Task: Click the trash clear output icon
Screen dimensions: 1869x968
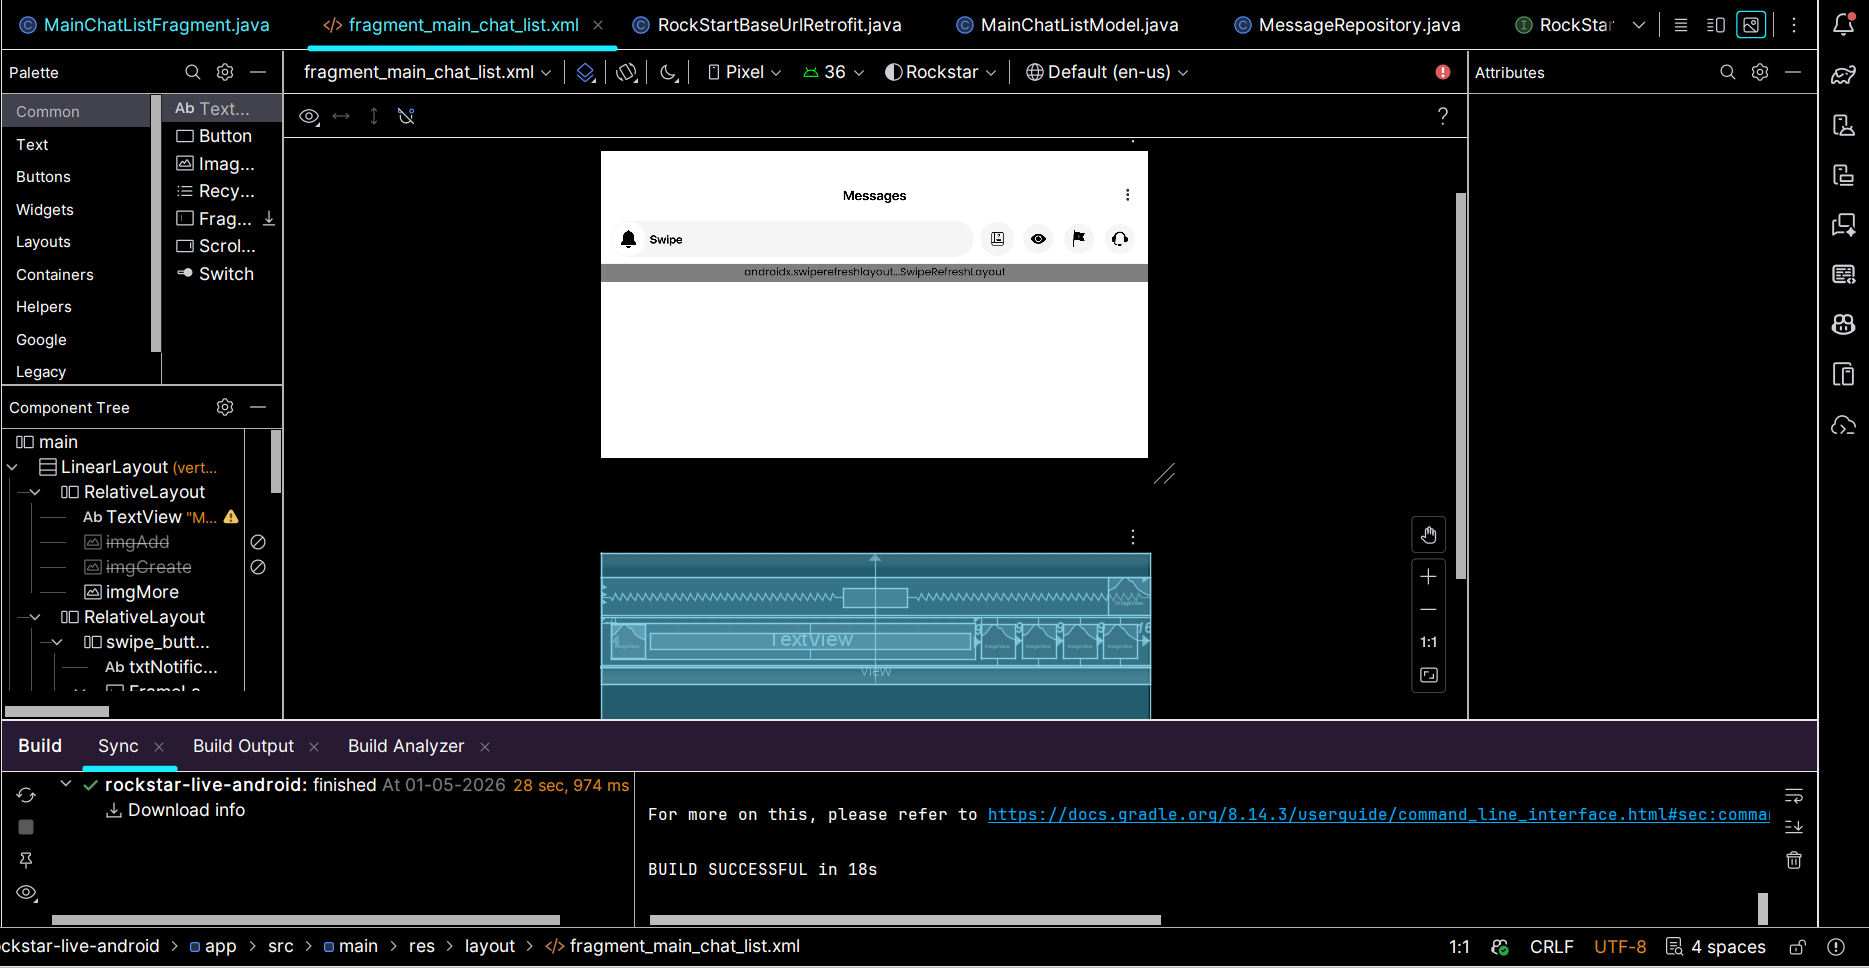Action: point(1794,860)
